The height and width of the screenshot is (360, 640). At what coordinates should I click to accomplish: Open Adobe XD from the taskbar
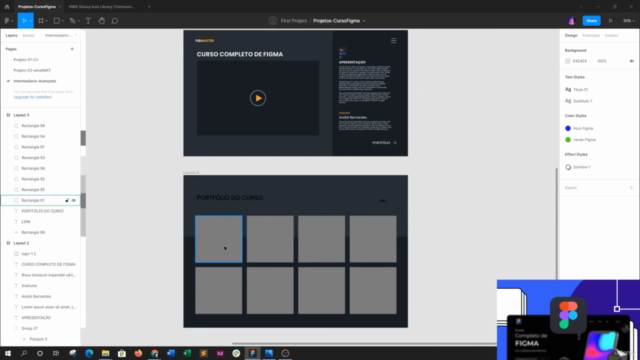220,353
